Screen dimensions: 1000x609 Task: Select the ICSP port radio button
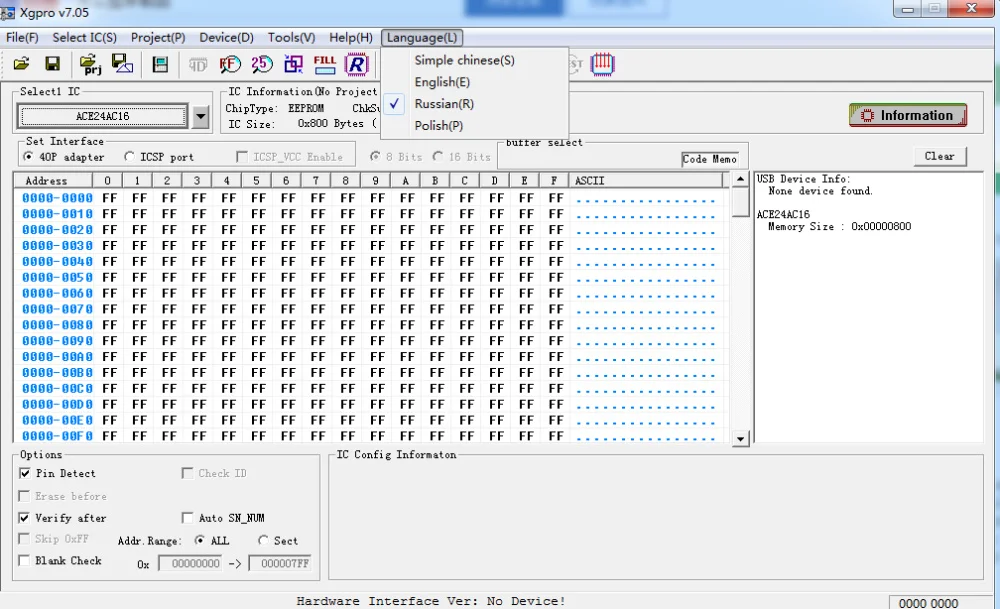(129, 156)
